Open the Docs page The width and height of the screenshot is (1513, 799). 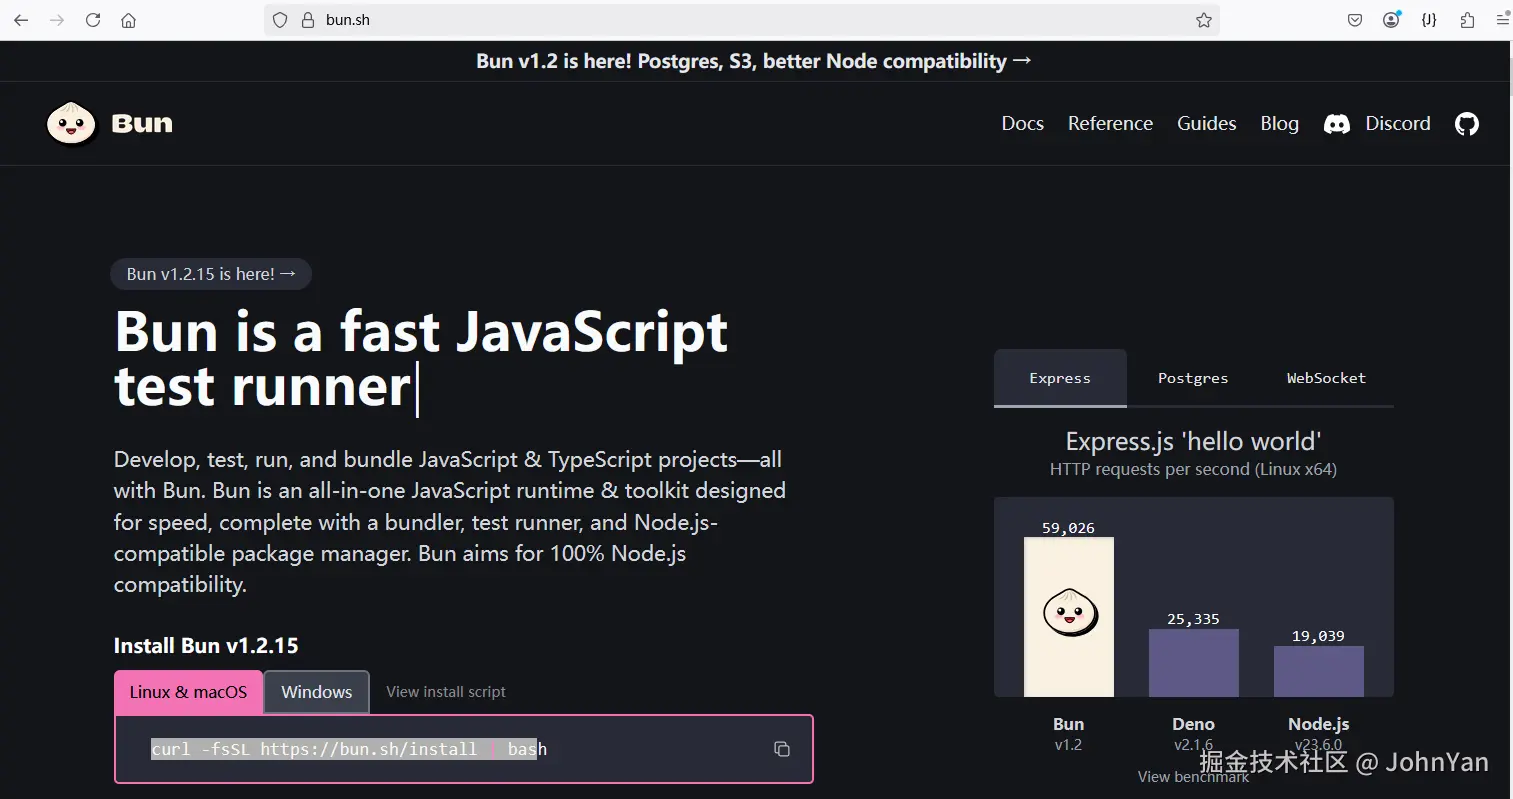click(1023, 123)
